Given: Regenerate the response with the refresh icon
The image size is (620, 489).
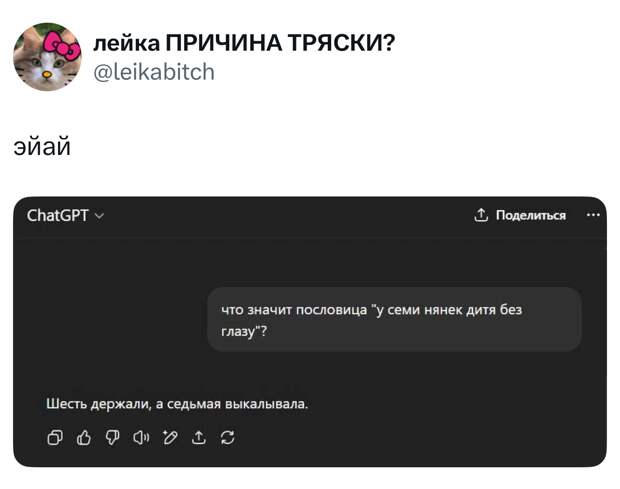Looking at the screenshot, I should (227, 437).
